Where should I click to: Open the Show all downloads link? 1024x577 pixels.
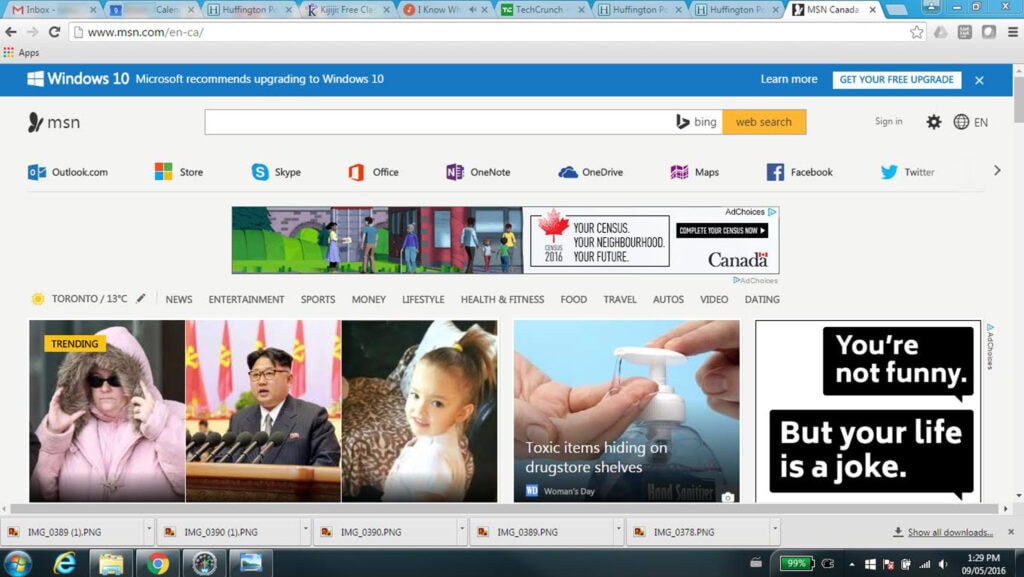(948, 532)
